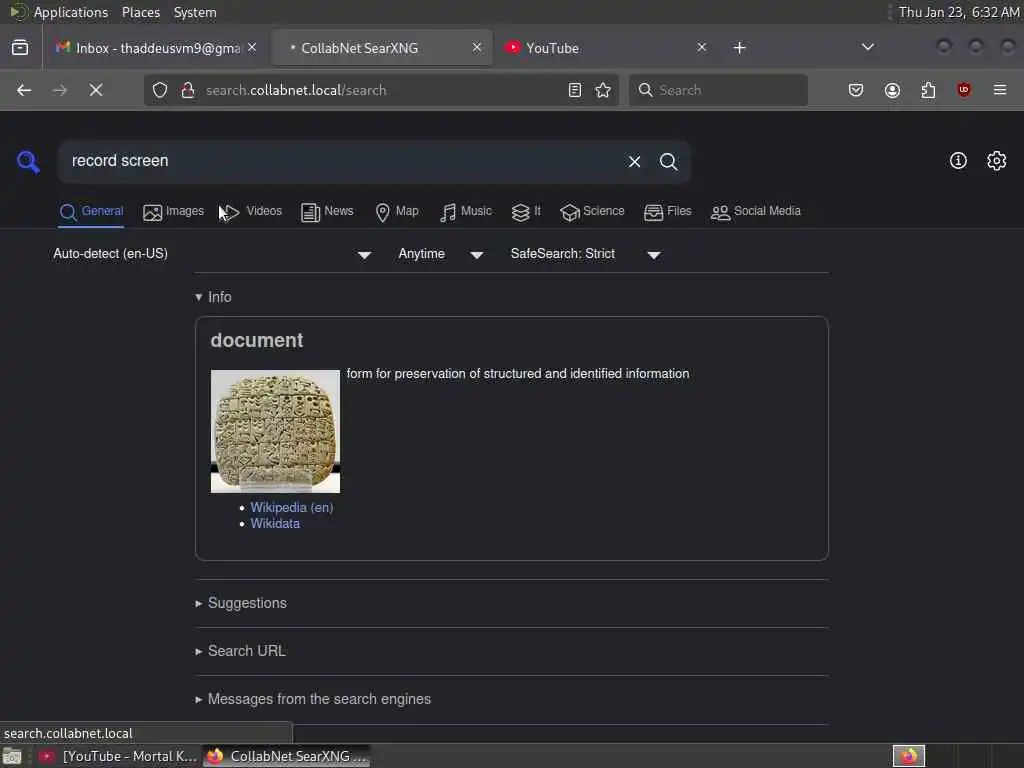Submit search with magnifier button
Viewport: 1024px width, 768px height.
pos(668,161)
